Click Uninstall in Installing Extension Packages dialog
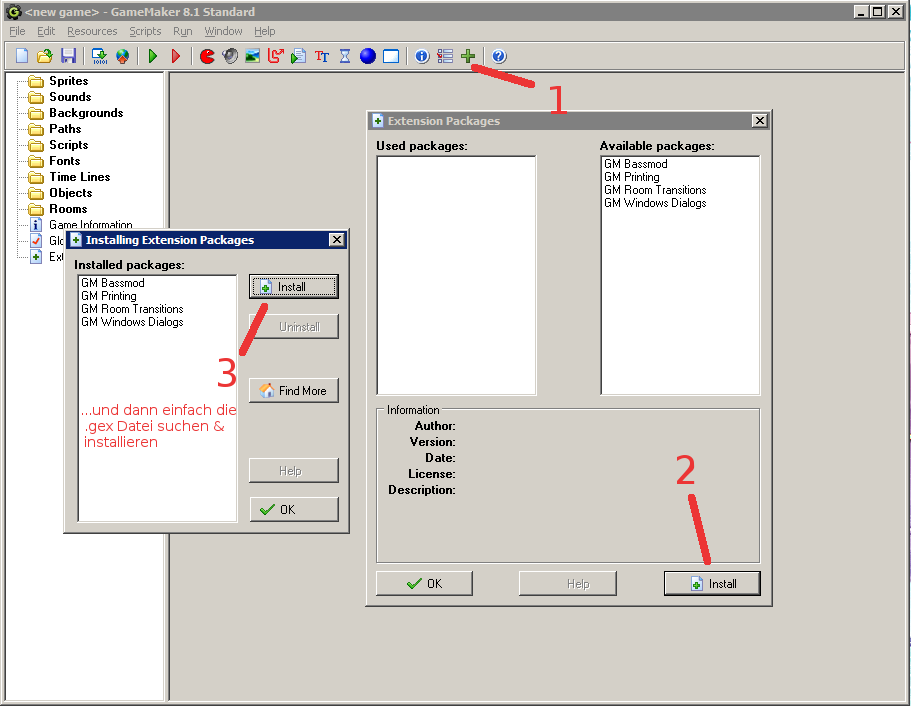This screenshot has width=911, height=706. (x=294, y=327)
